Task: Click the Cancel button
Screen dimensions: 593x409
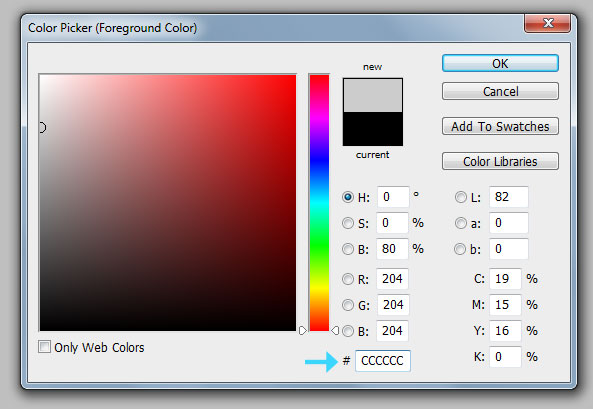Action: pyautogui.click(x=500, y=91)
